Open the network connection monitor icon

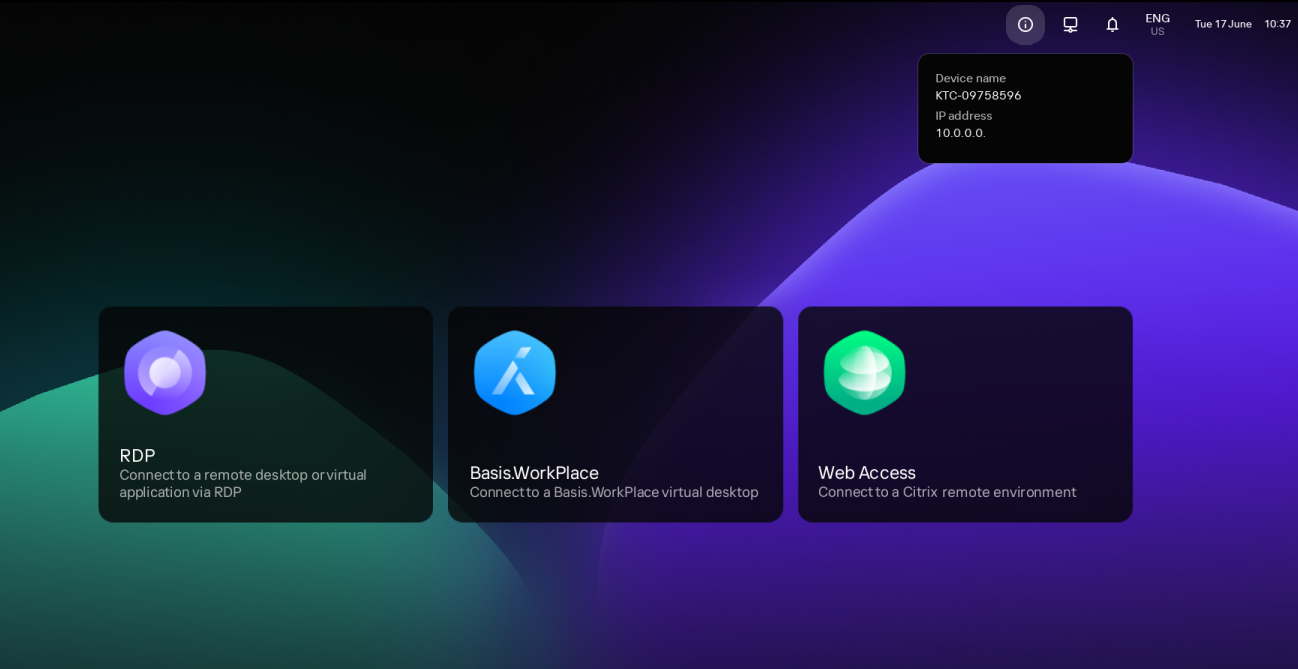click(x=1070, y=25)
